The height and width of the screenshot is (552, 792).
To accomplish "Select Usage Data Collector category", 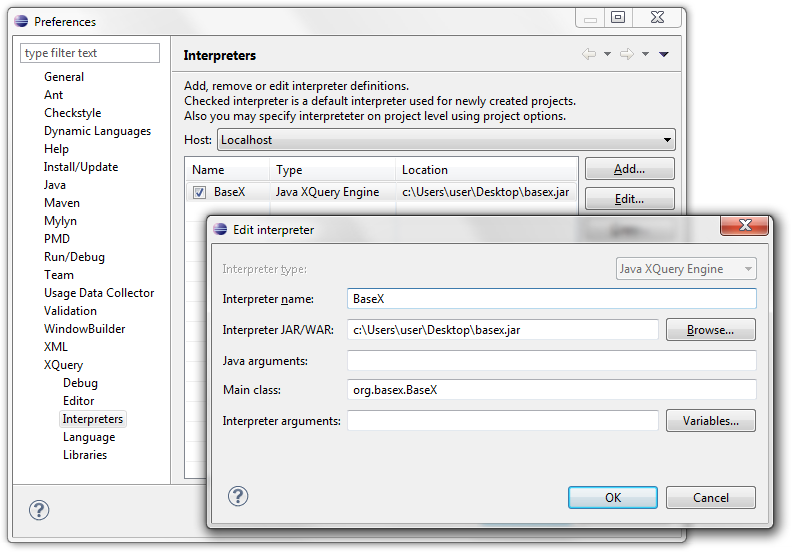I will click(98, 293).
